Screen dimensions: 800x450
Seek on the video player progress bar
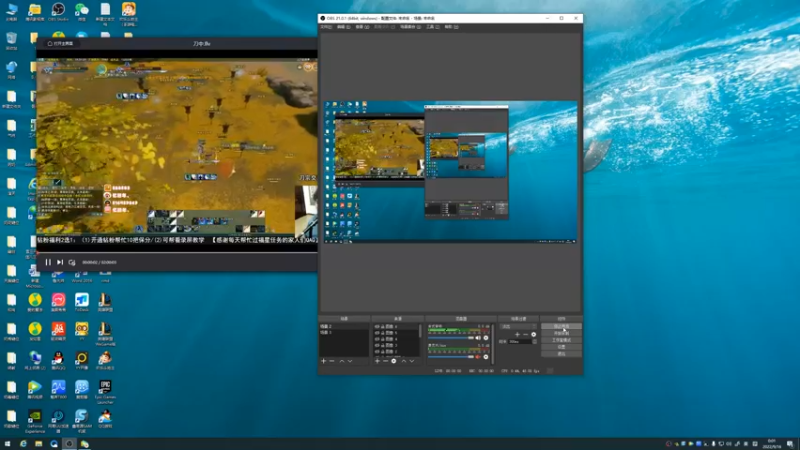[177, 252]
